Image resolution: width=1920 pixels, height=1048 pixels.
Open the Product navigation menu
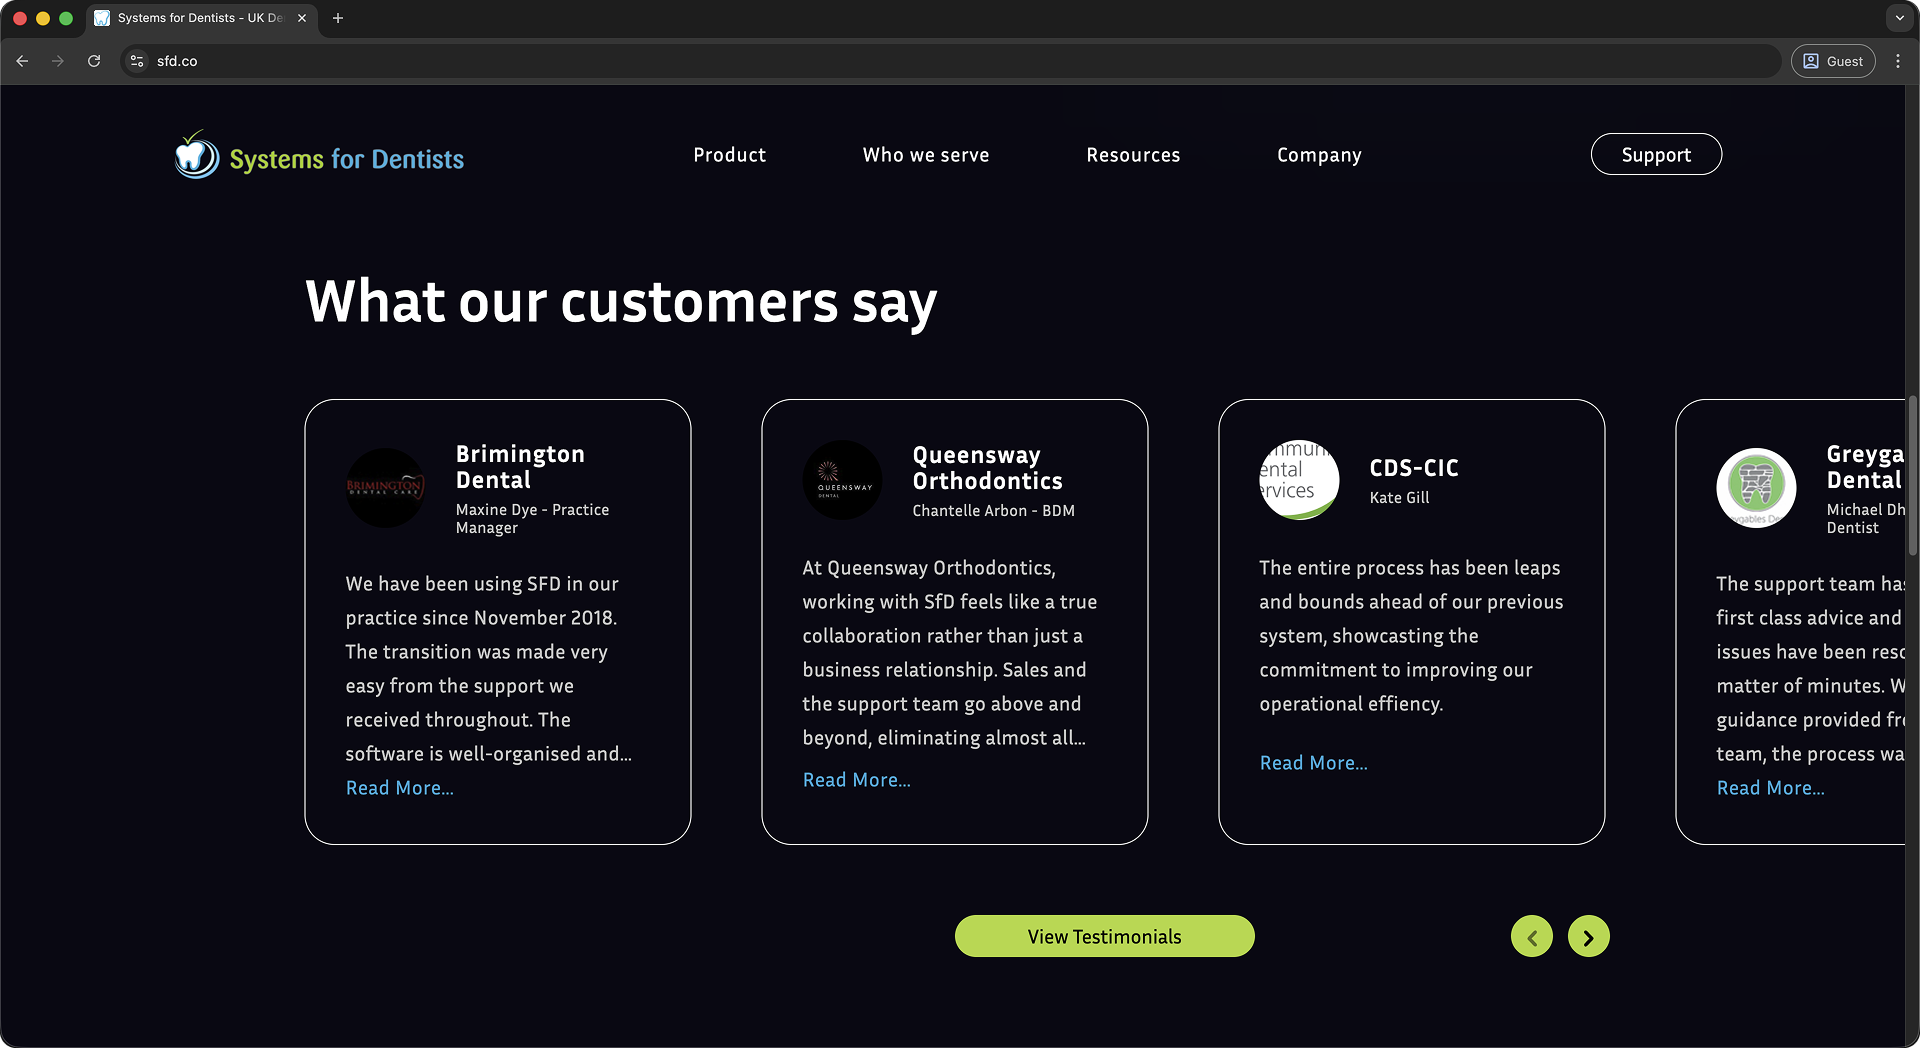[x=729, y=155]
